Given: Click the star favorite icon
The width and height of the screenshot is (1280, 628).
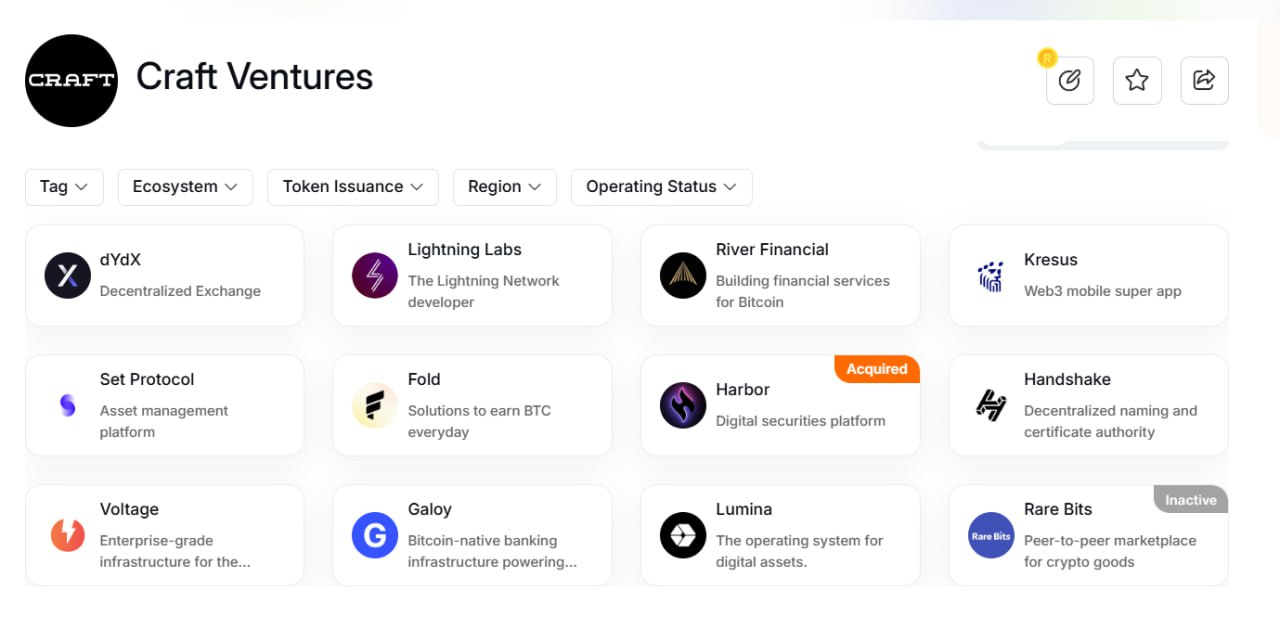Looking at the screenshot, I should pyautogui.click(x=1137, y=81).
